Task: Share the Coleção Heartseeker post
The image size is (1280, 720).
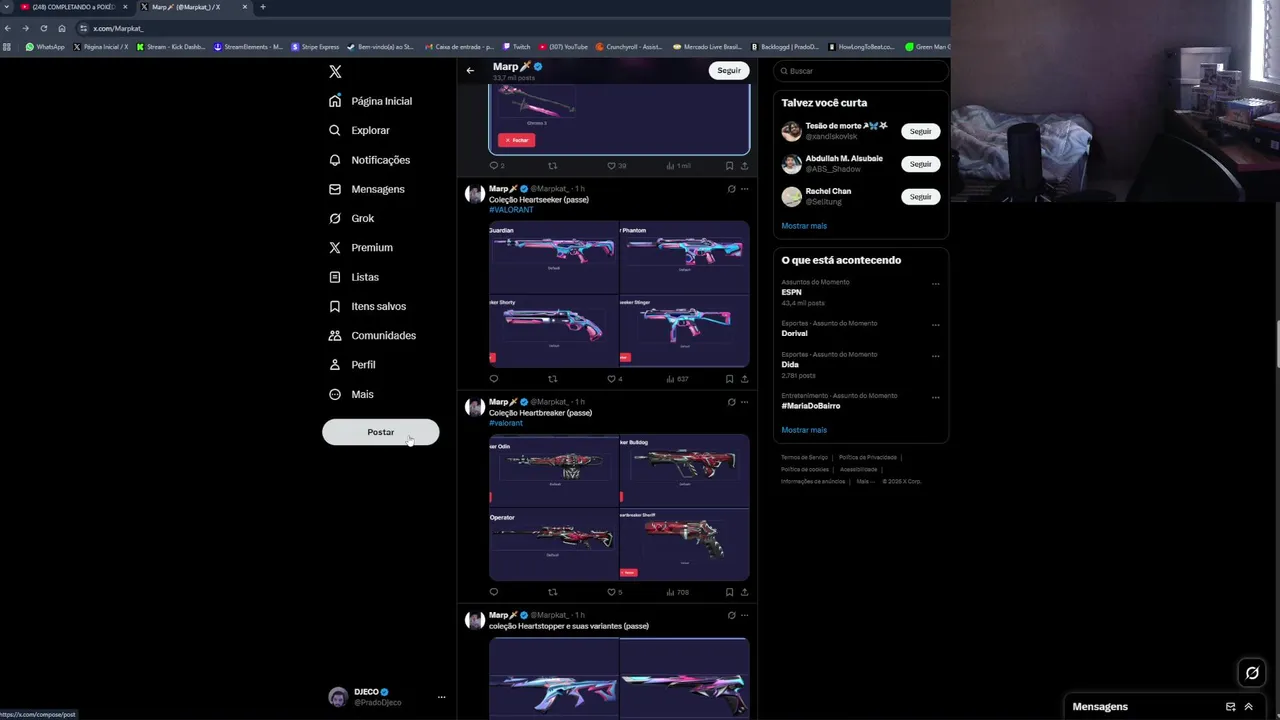Action: [x=744, y=379]
